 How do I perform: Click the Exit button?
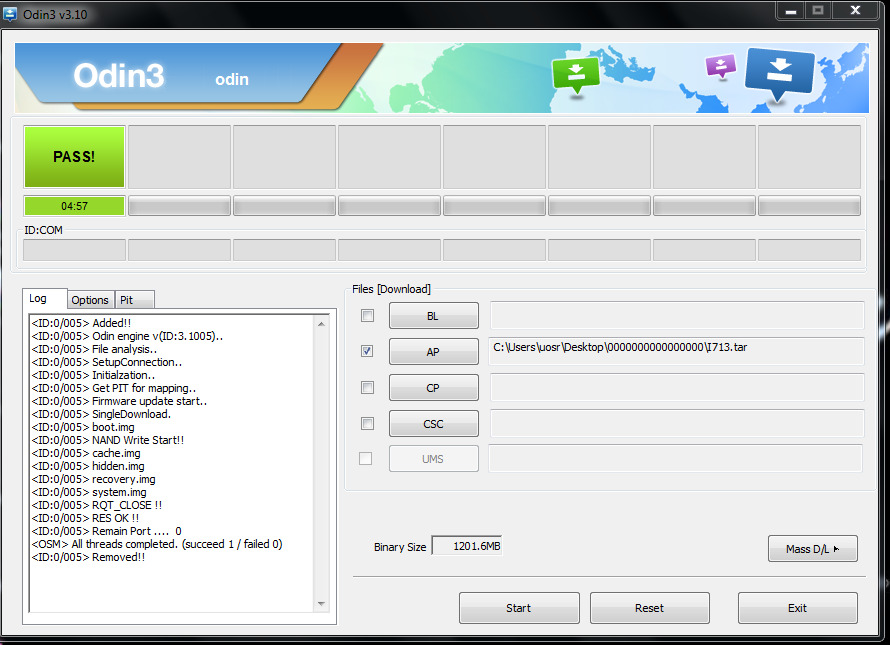797,608
